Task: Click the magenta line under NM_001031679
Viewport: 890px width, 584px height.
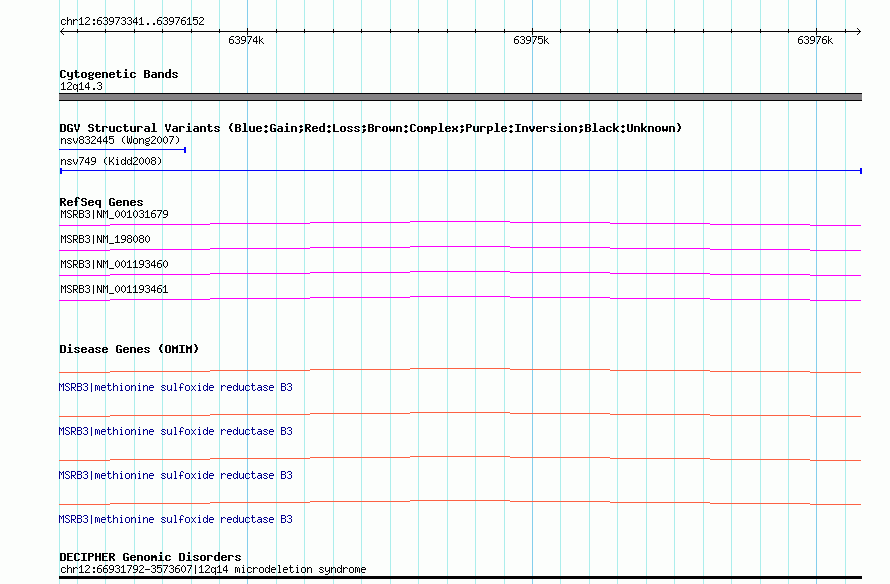Action: click(460, 223)
